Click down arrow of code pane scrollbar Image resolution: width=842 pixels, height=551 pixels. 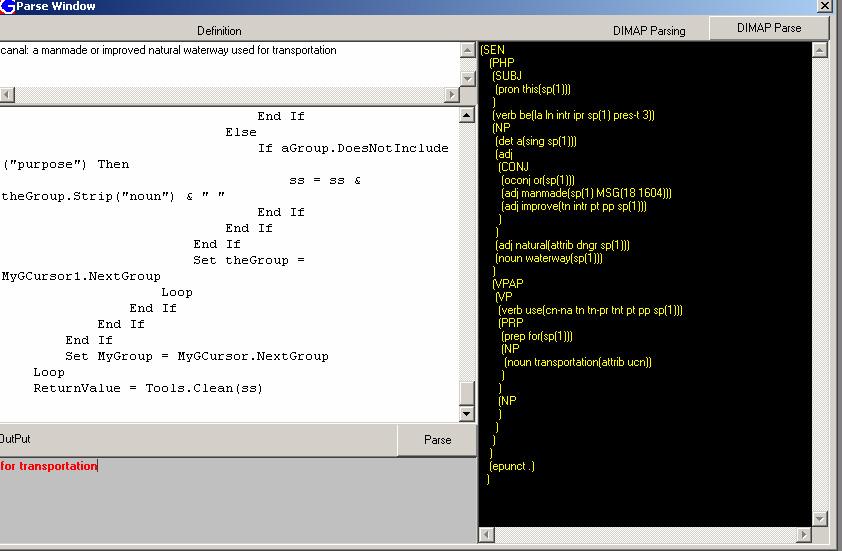[x=467, y=414]
